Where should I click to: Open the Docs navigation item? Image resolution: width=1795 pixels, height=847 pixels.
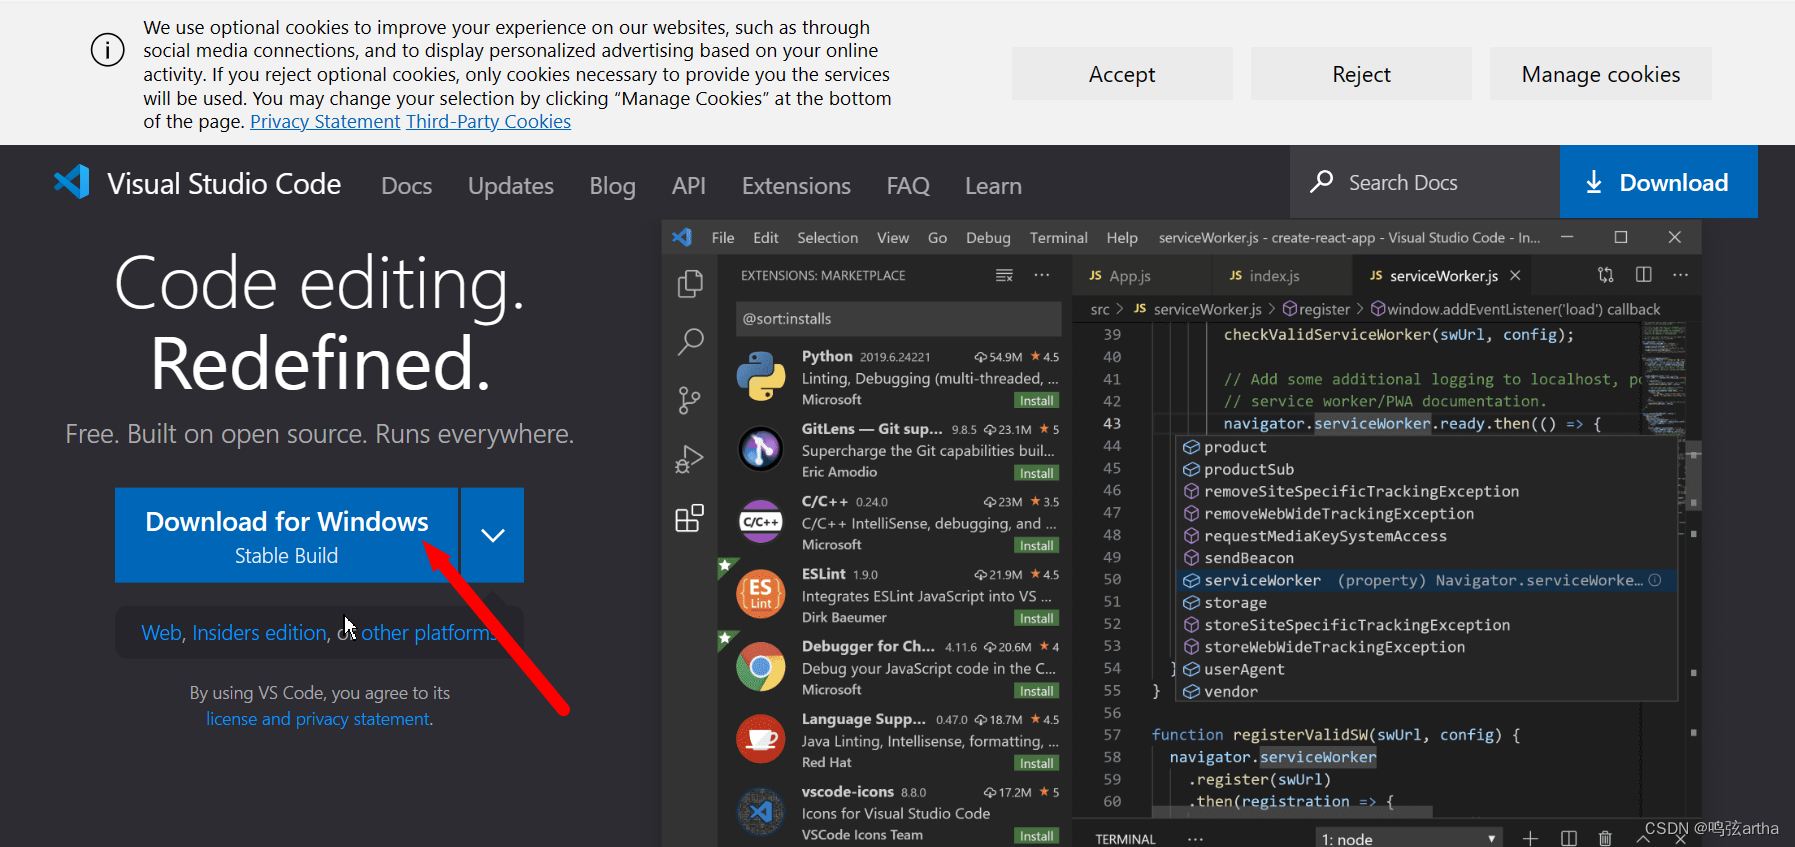tap(406, 185)
